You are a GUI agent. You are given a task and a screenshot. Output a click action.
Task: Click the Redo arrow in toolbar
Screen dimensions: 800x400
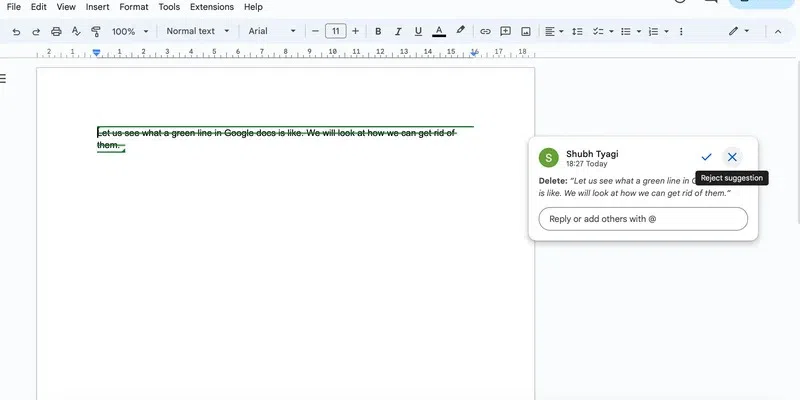[36, 32]
